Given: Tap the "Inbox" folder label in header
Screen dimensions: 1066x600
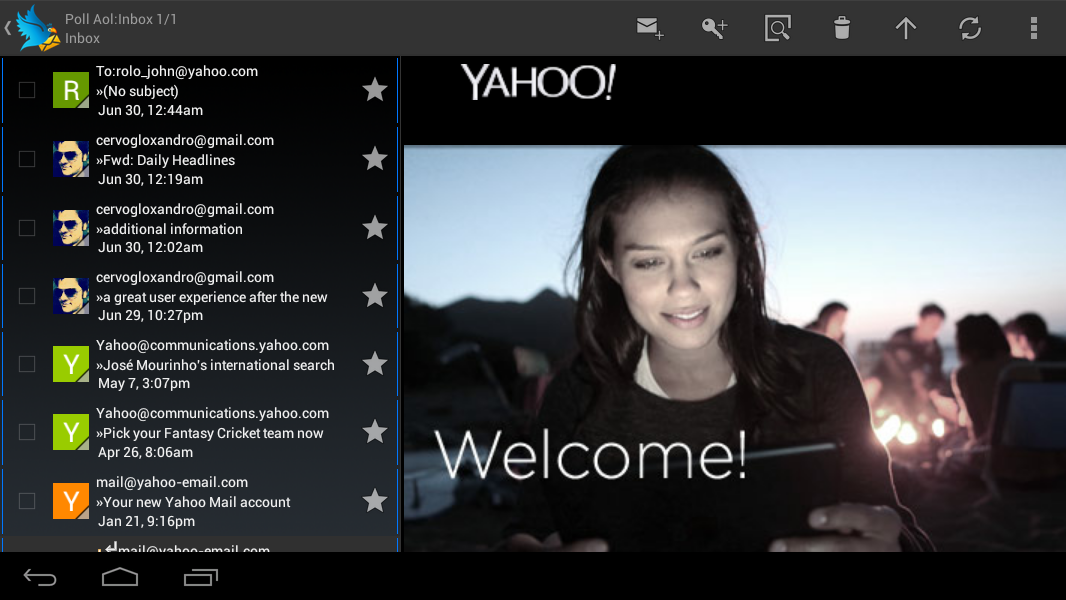Looking at the screenshot, I should click(x=82, y=39).
